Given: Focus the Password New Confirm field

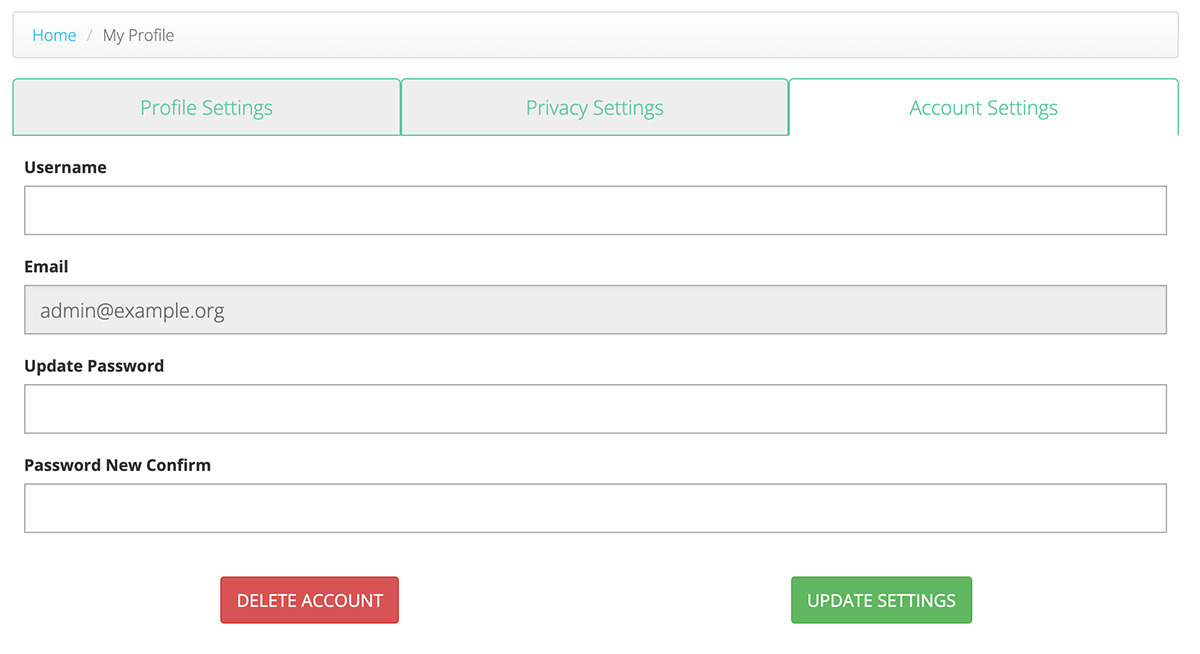Looking at the screenshot, I should point(595,508).
